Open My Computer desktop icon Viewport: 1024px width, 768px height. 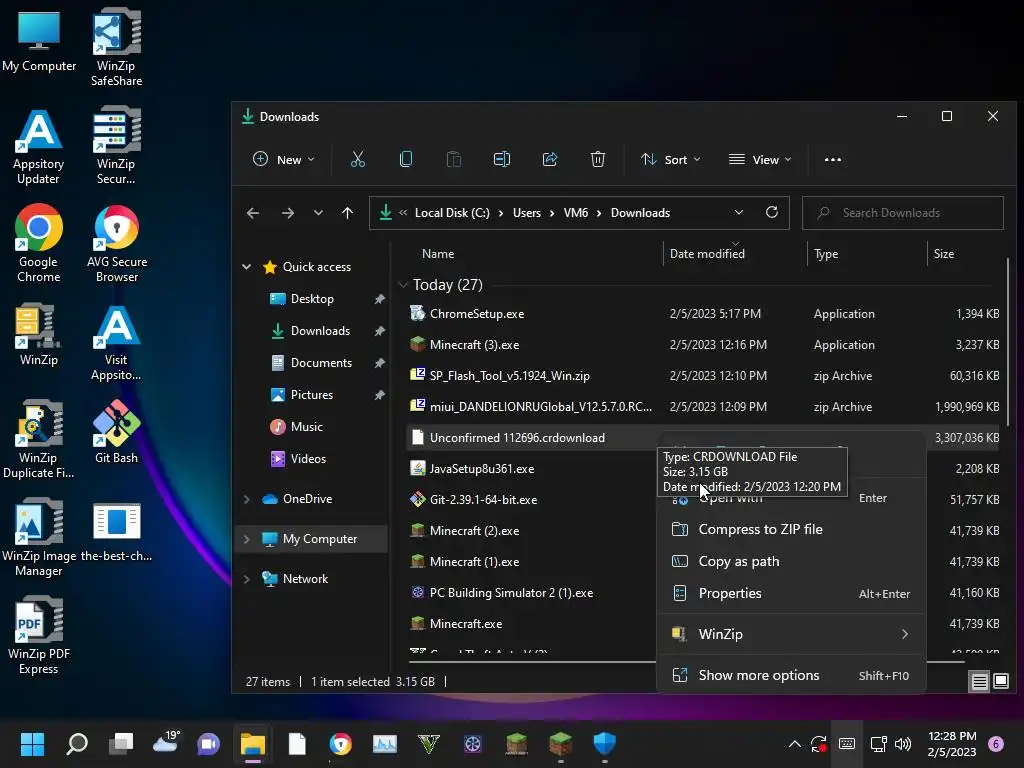tap(39, 40)
